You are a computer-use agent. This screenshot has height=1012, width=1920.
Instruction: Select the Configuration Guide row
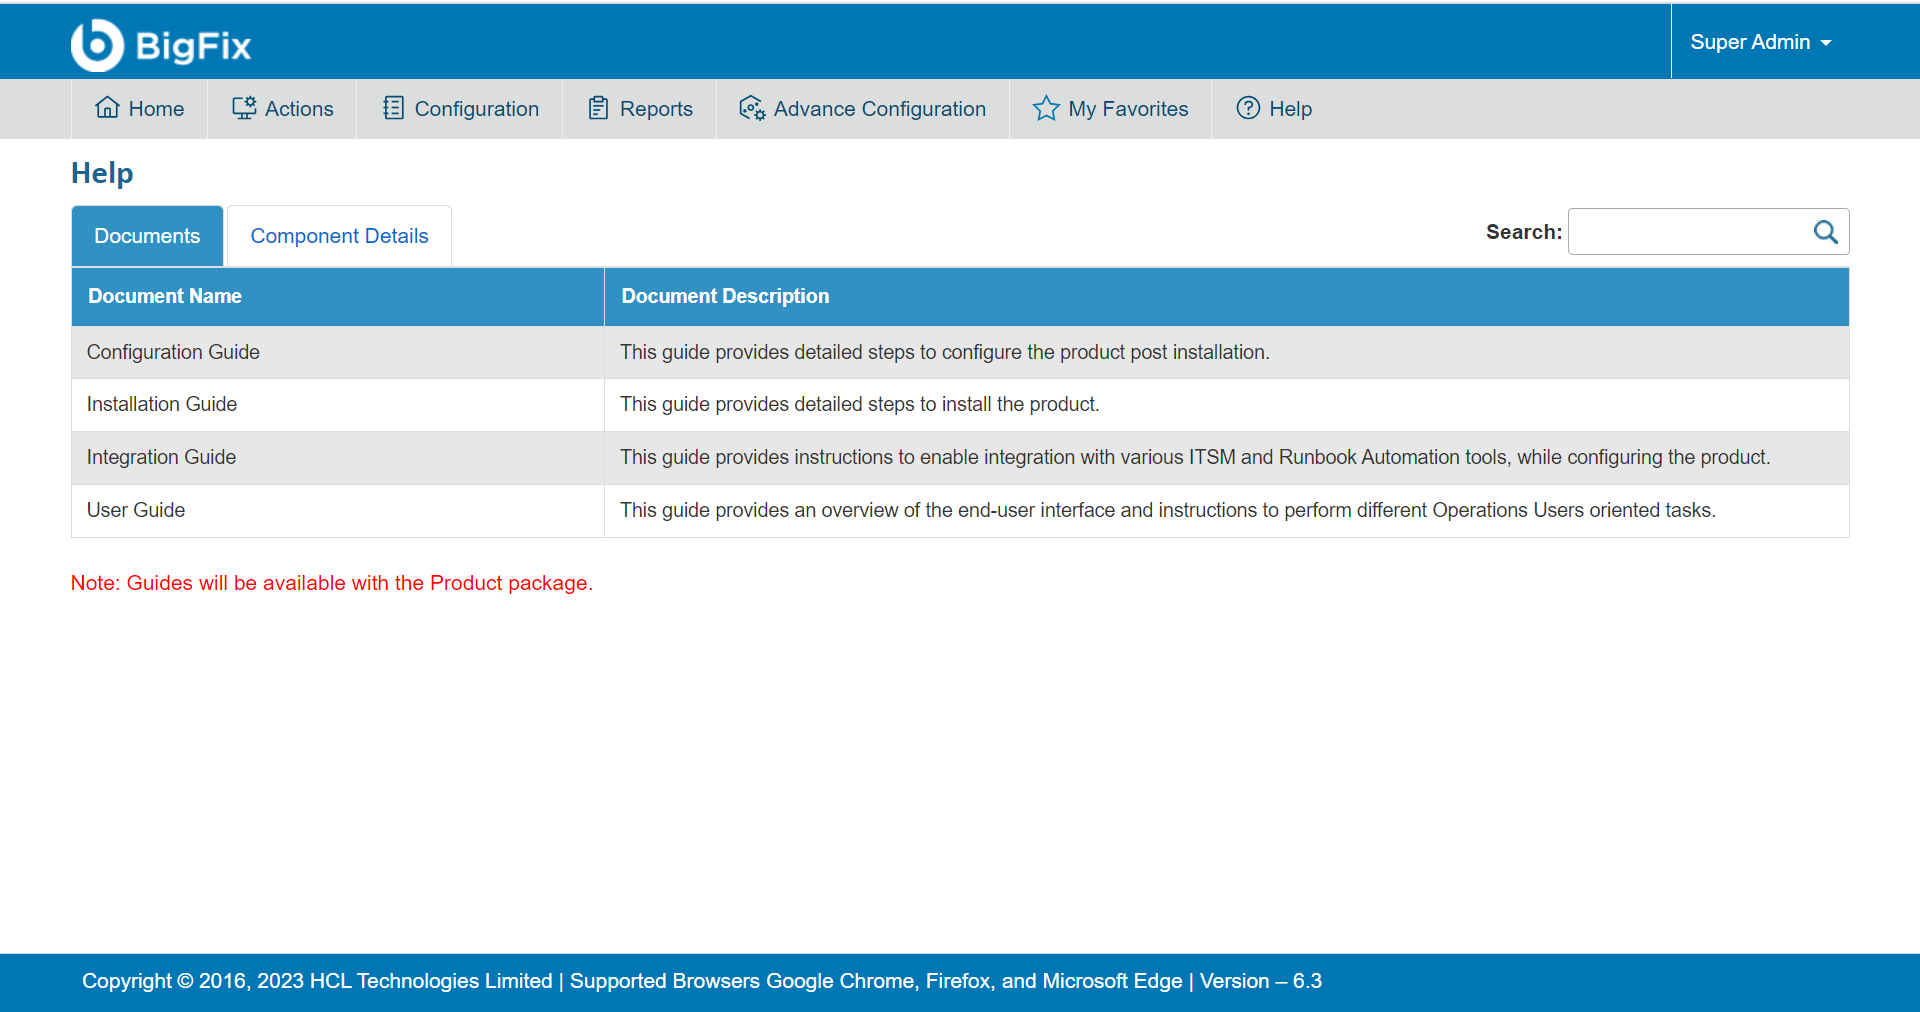click(x=960, y=352)
